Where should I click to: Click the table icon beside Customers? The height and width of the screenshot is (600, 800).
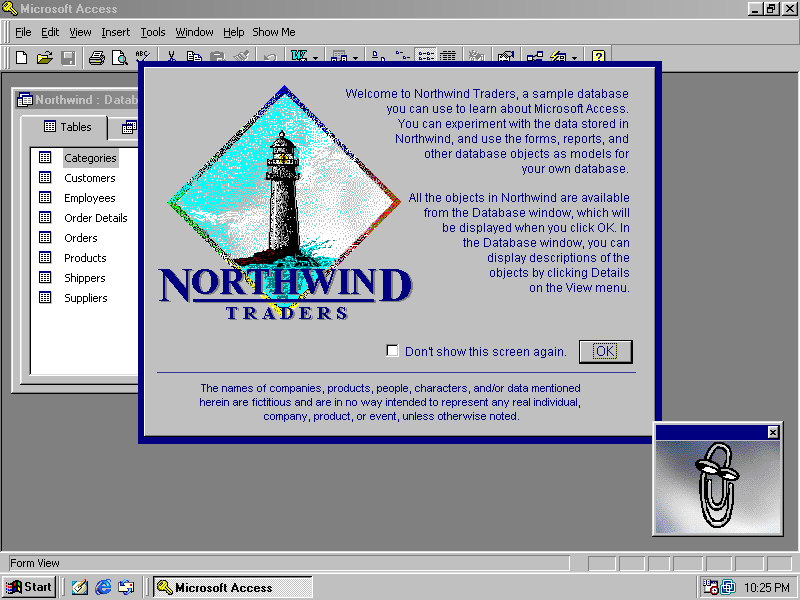[x=45, y=178]
